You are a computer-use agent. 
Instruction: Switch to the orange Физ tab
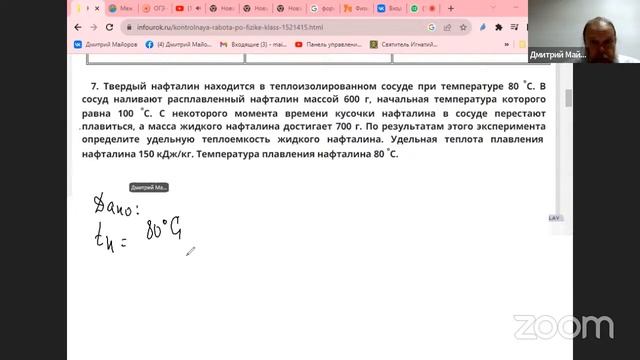tap(356, 9)
